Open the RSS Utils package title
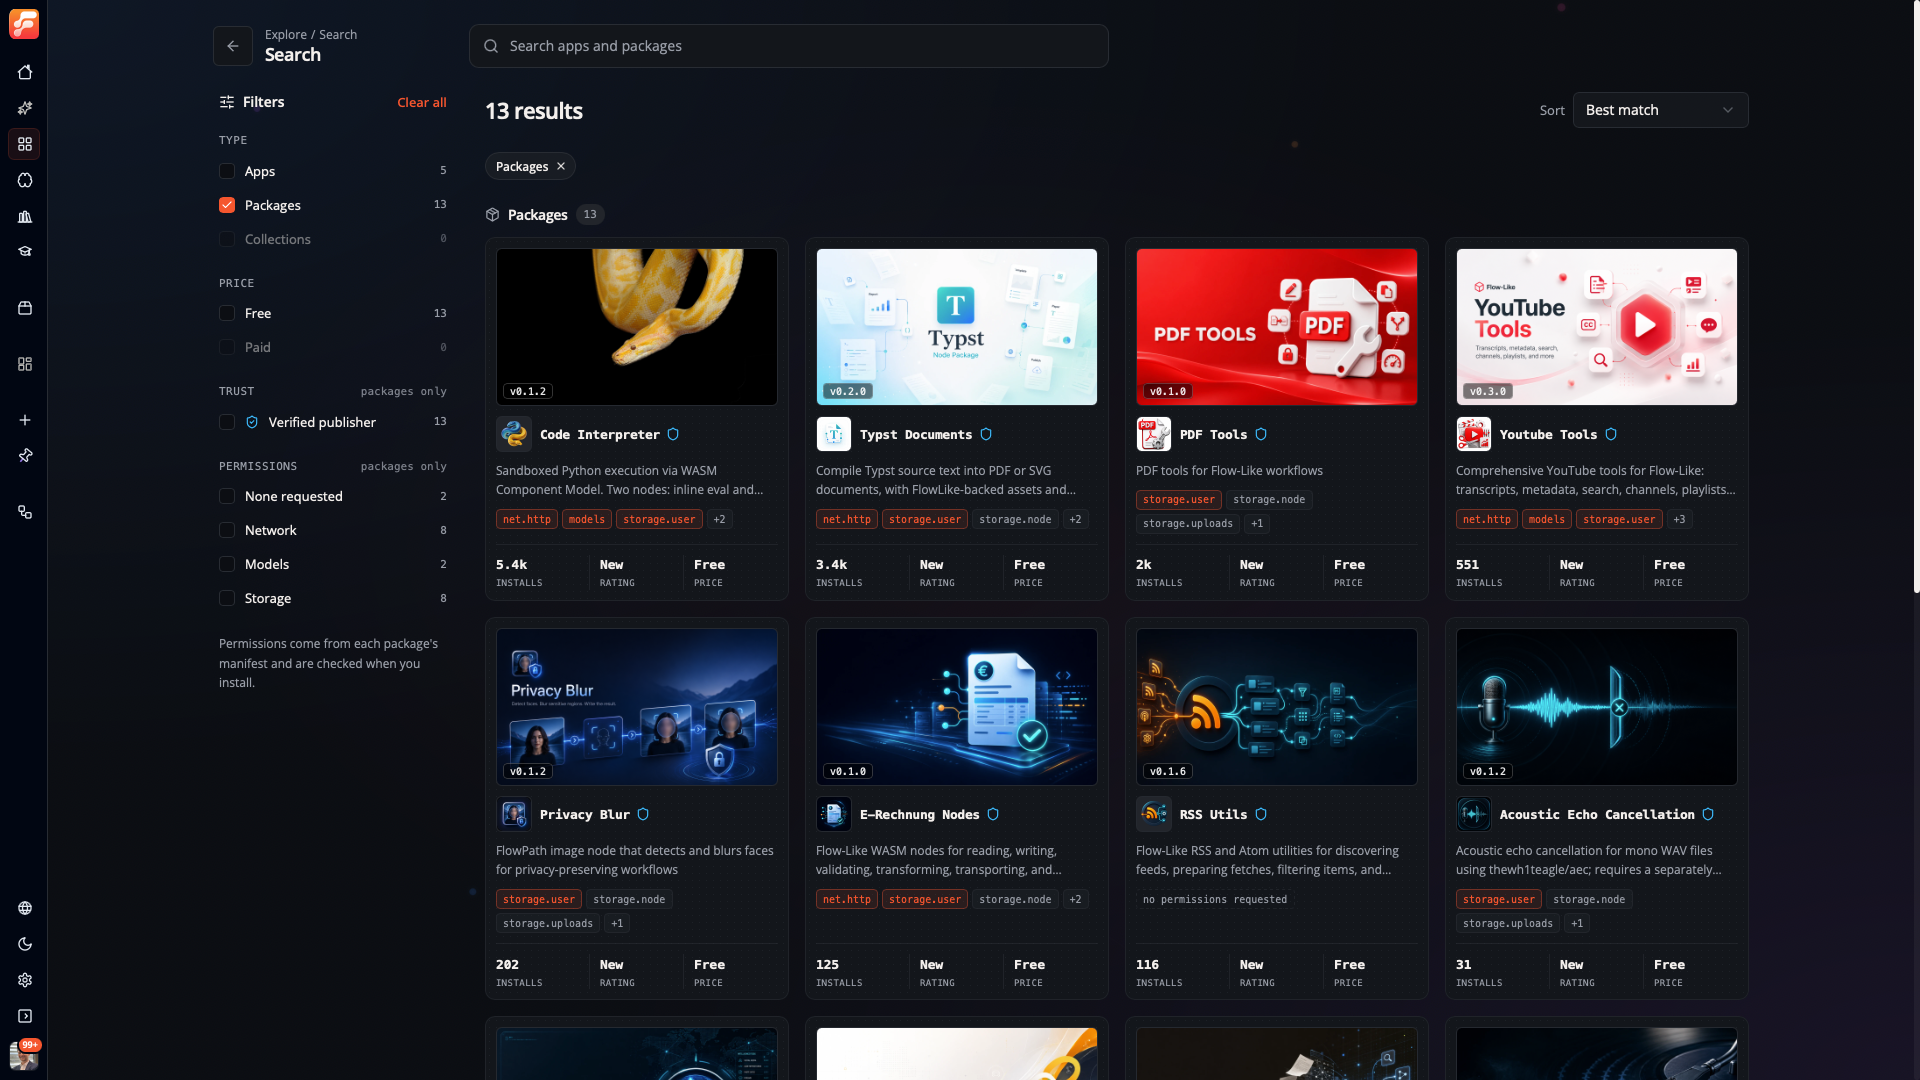 point(1213,814)
